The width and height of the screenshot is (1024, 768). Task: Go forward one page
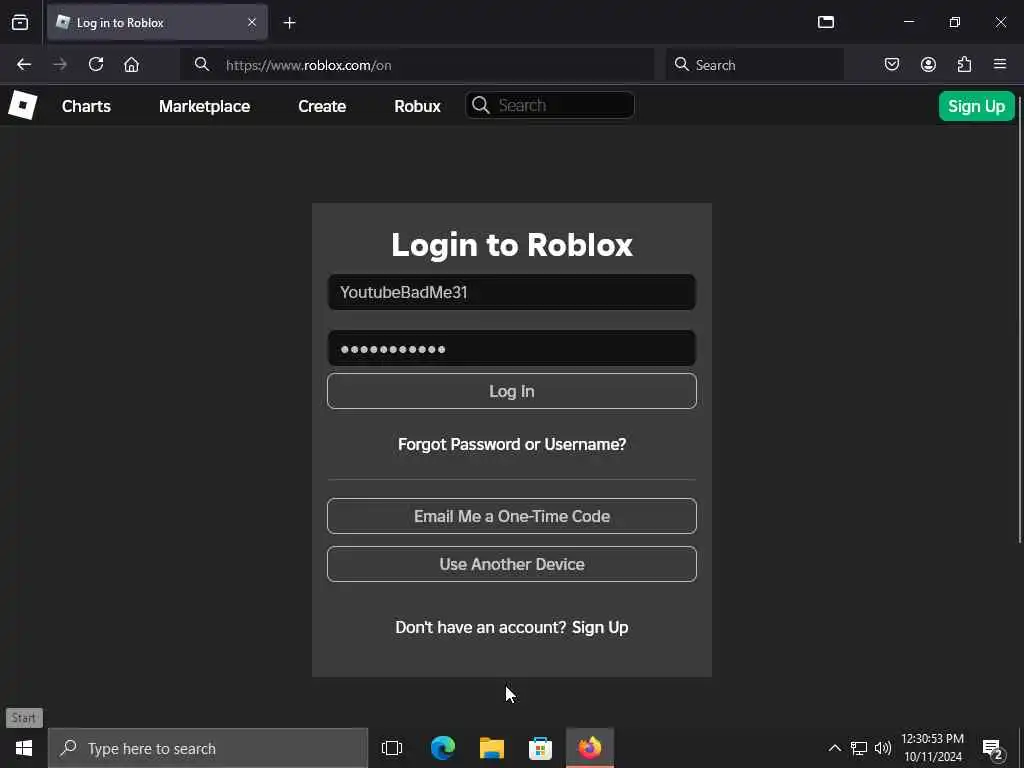[60, 65]
